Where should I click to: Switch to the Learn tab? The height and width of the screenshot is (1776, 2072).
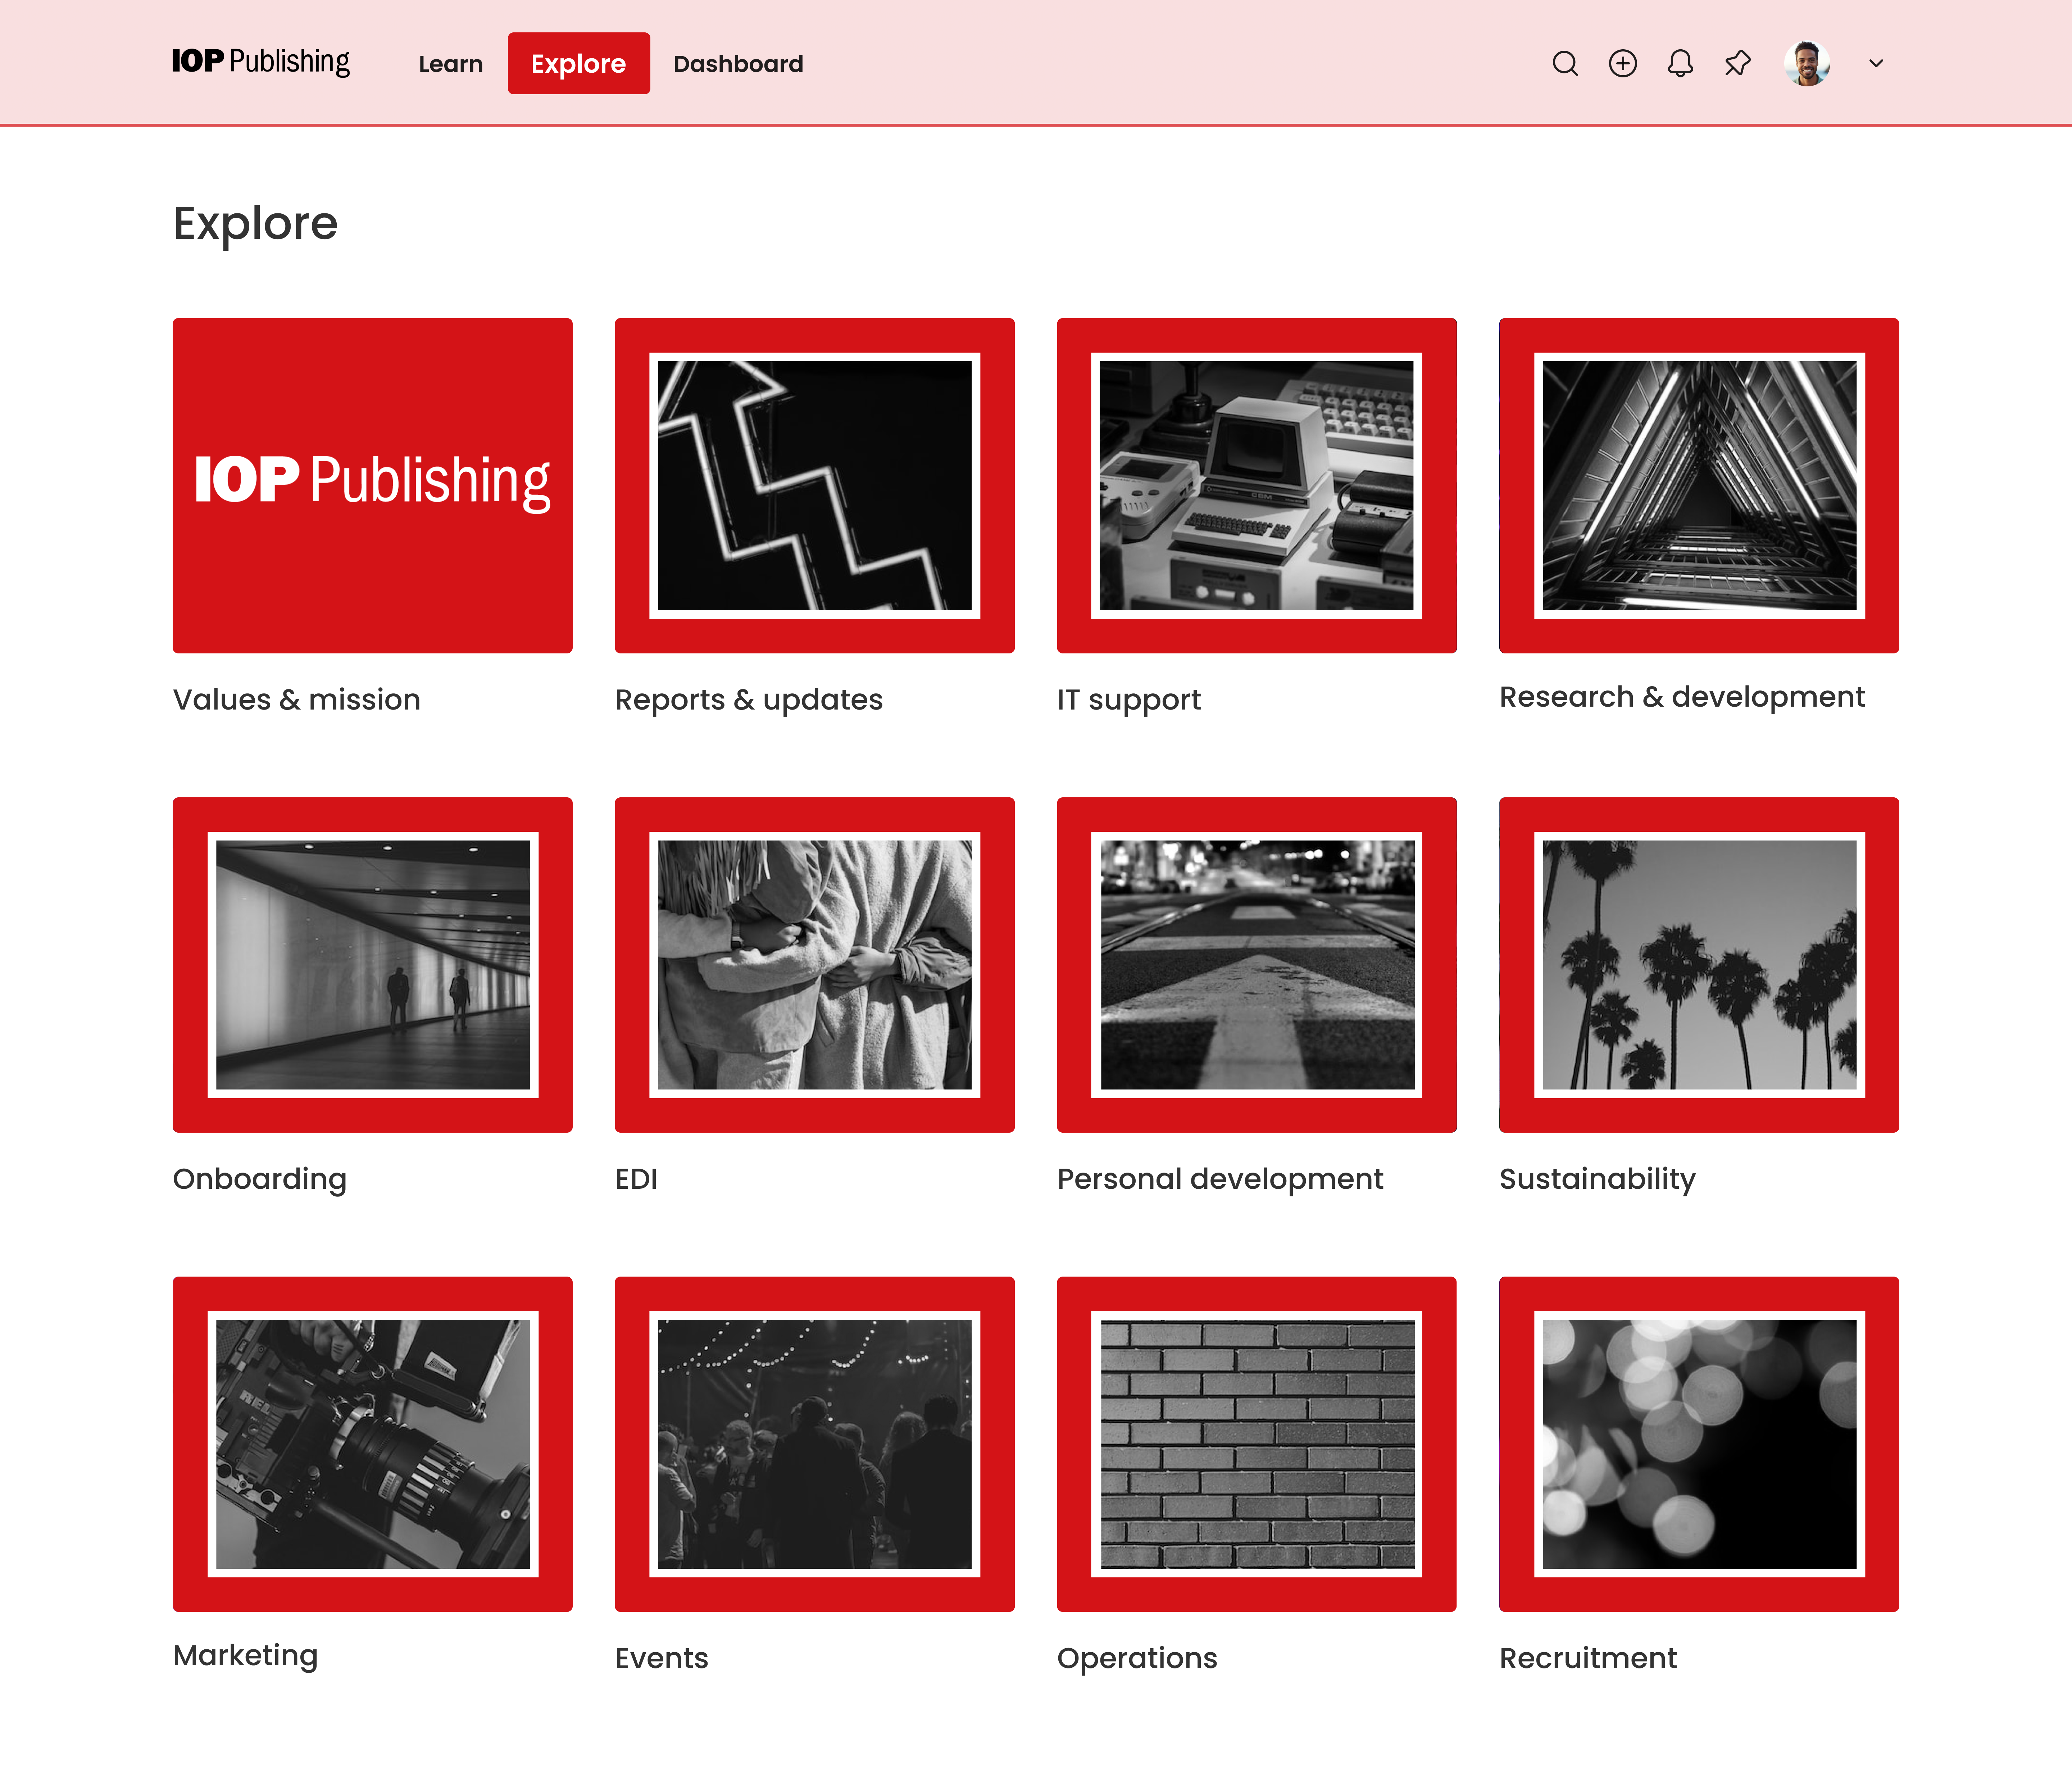click(x=450, y=64)
